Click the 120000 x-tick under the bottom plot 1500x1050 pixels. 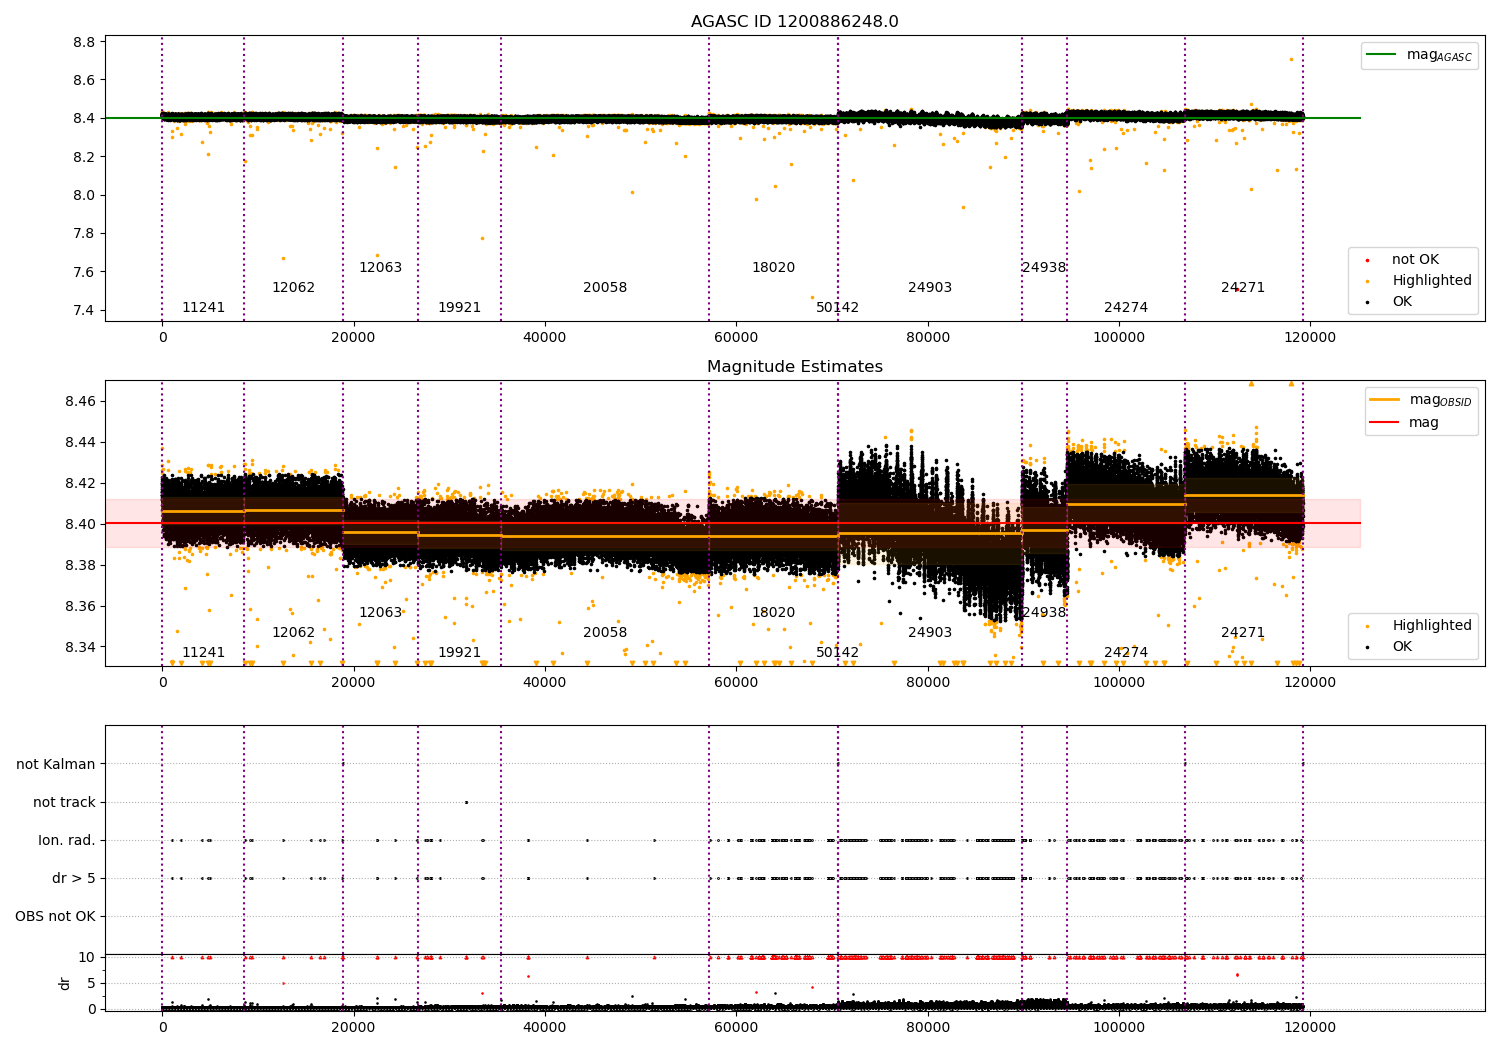pyautogui.click(x=1310, y=1027)
